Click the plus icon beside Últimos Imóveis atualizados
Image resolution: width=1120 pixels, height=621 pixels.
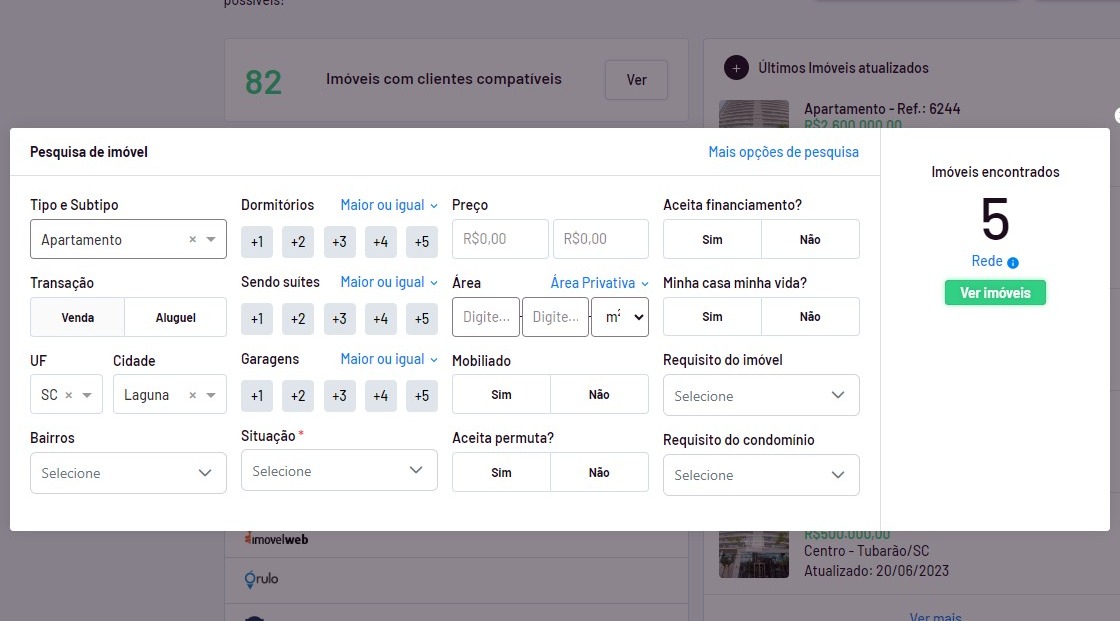coord(736,68)
